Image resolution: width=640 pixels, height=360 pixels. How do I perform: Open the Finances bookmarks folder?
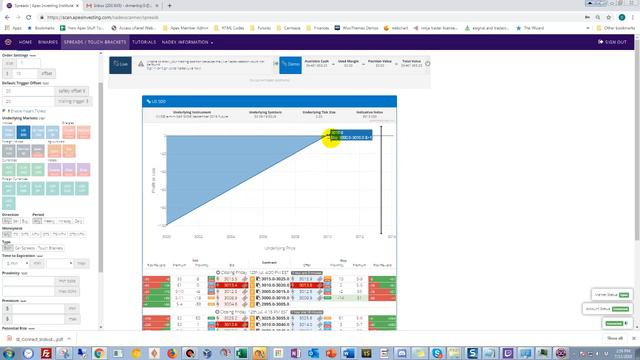pos(318,28)
